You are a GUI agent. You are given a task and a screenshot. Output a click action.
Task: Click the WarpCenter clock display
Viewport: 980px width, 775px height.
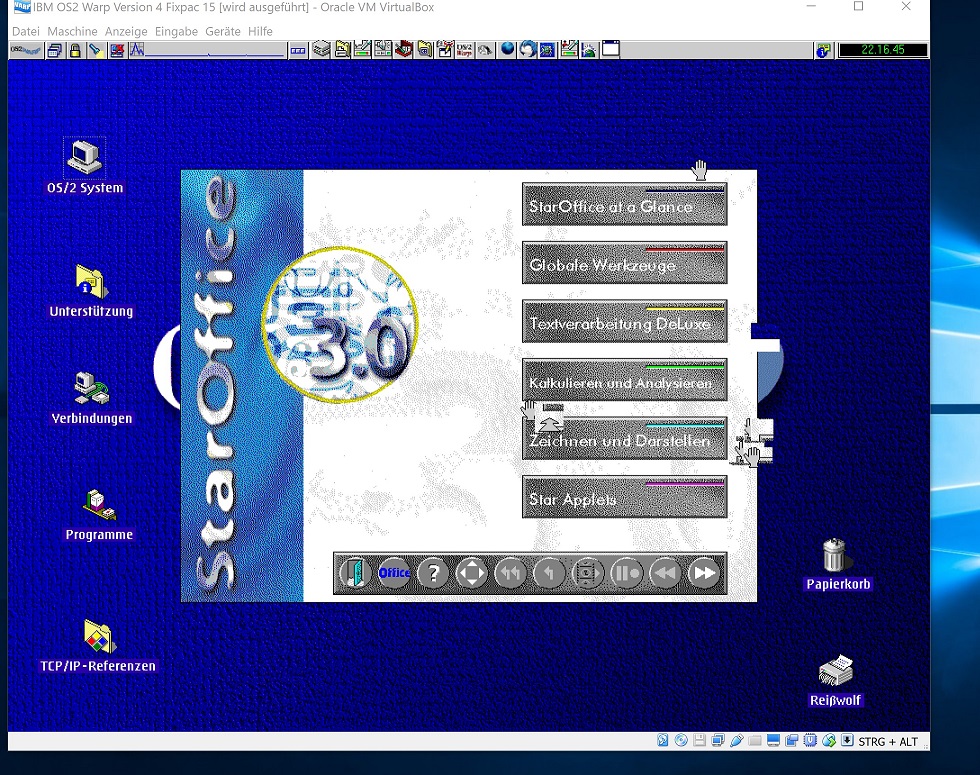[x=882, y=50]
